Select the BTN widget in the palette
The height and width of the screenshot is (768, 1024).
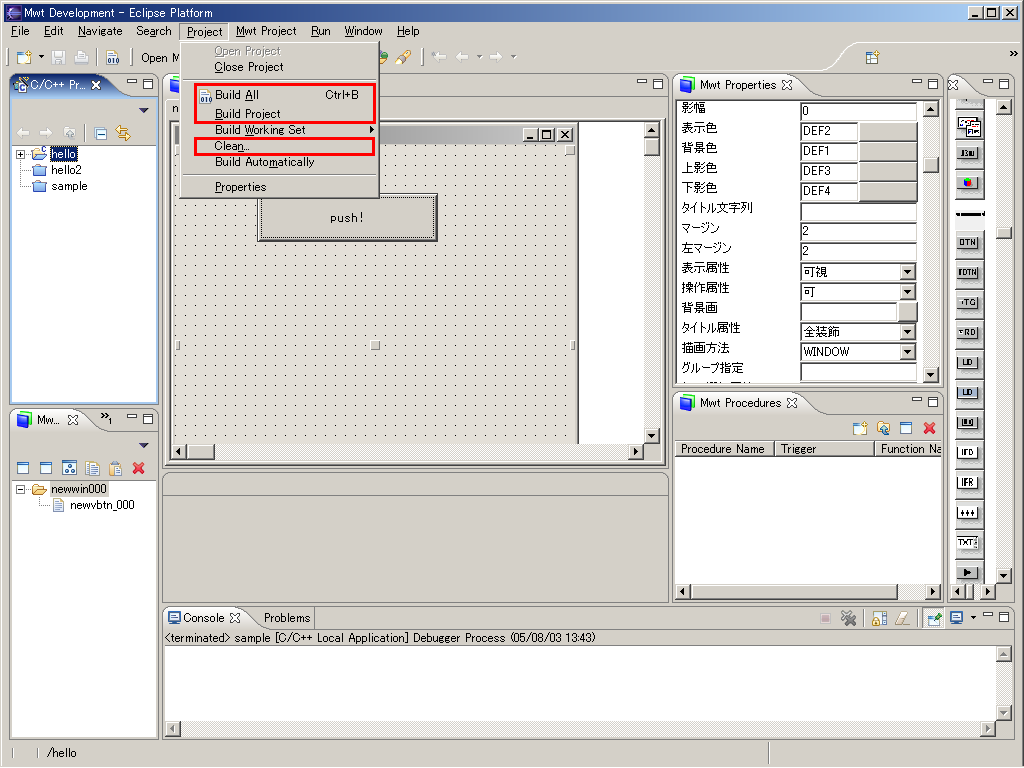[x=967, y=242]
